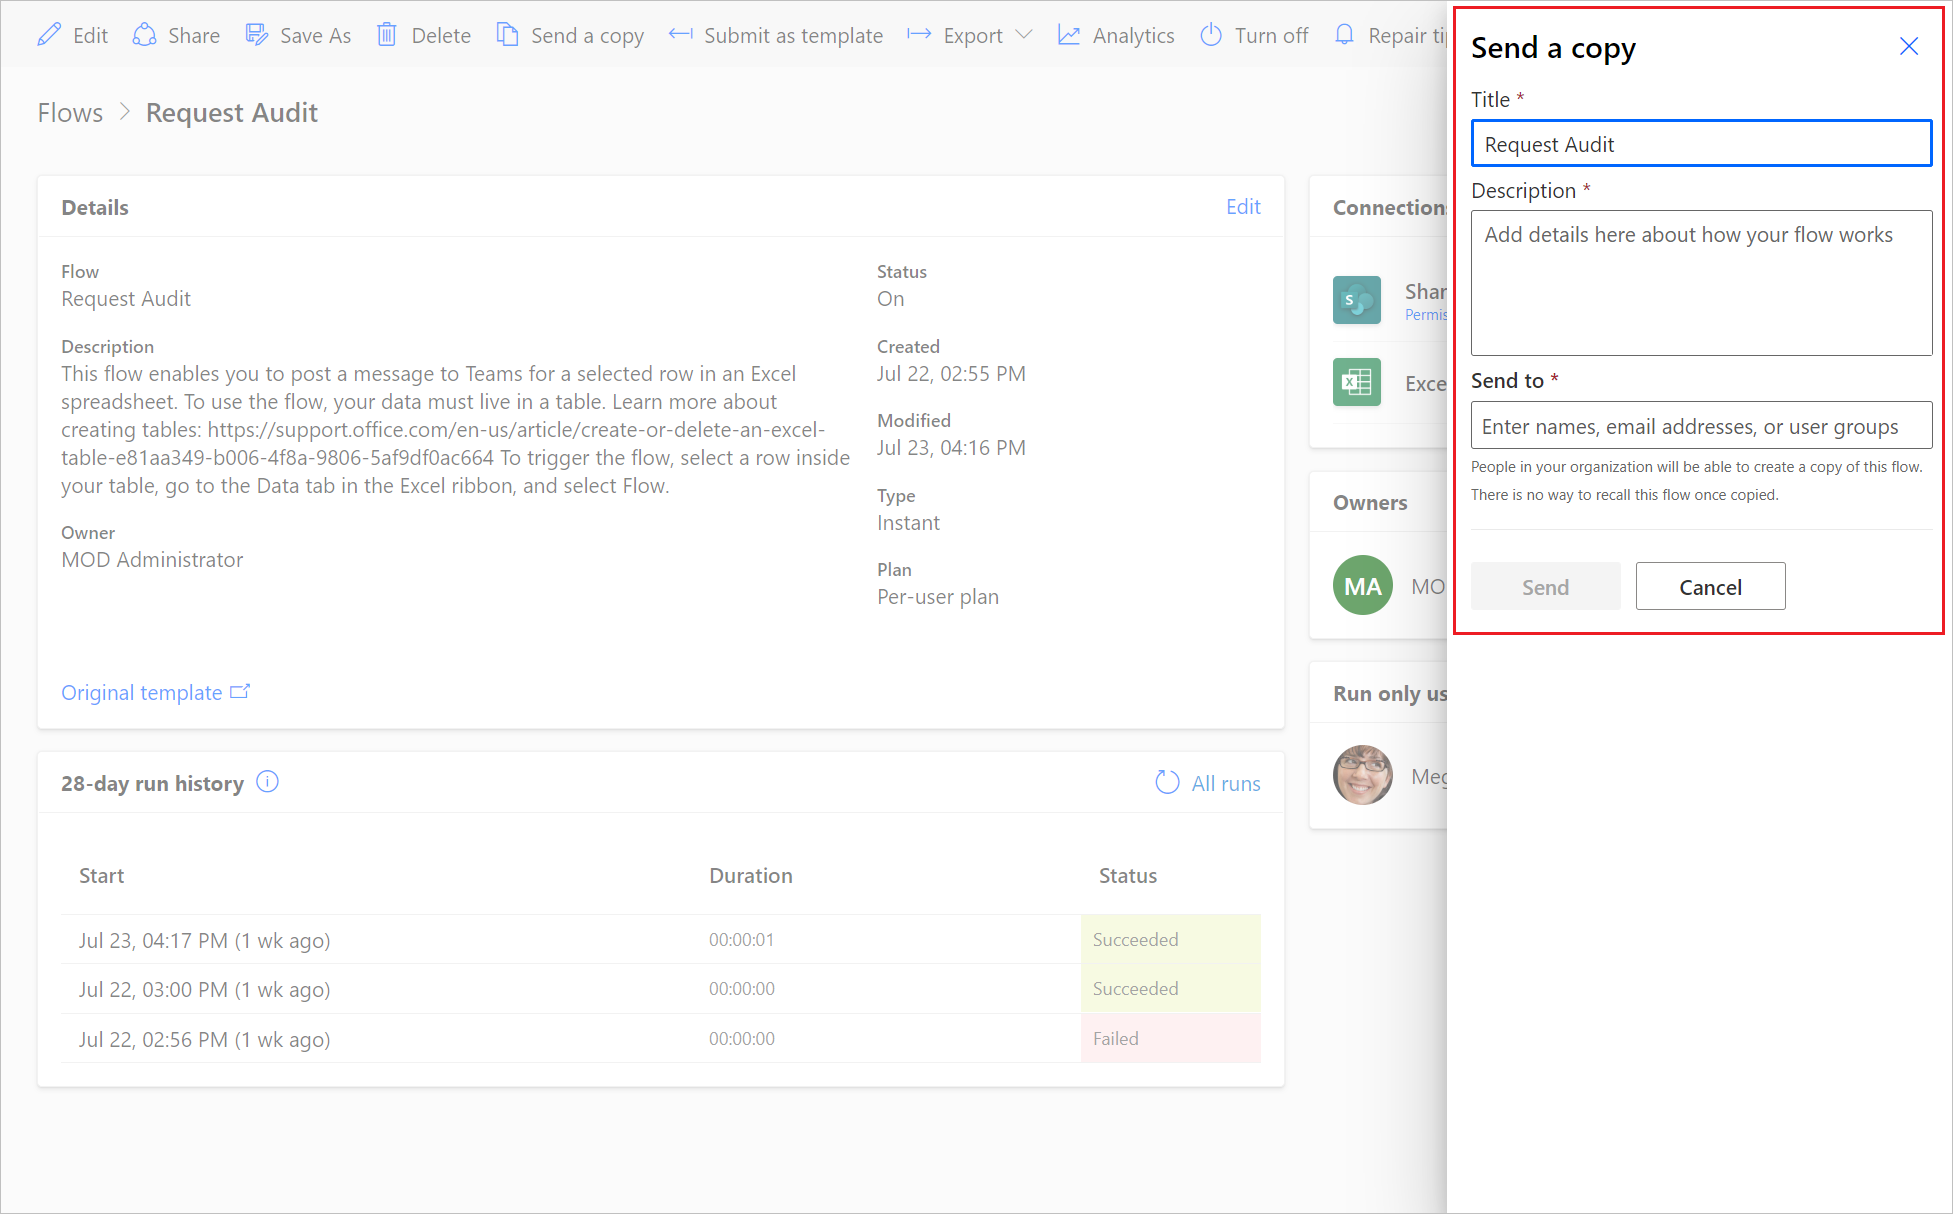The width and height of the screenshot is (1953, 1214).
Task: Click the failed run entry Jul 22
Action: pos(206,1038)
